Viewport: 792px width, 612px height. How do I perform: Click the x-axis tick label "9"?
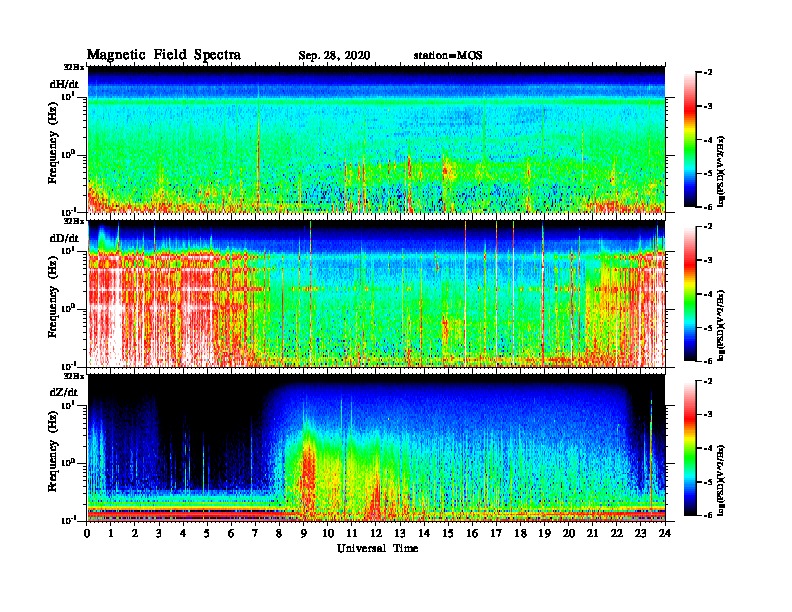coord(304,534)
